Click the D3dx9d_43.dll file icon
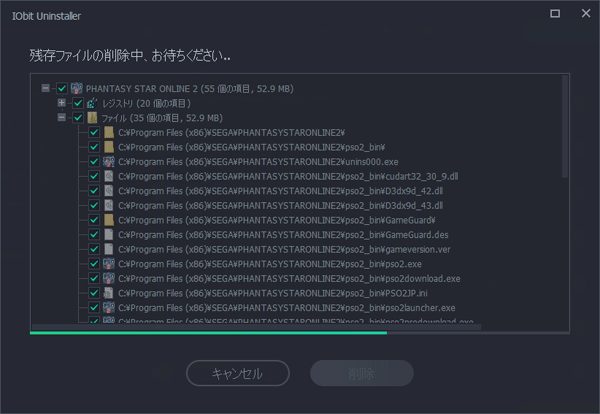This screenshot has width=600, height=414. [x=109, y=205]
